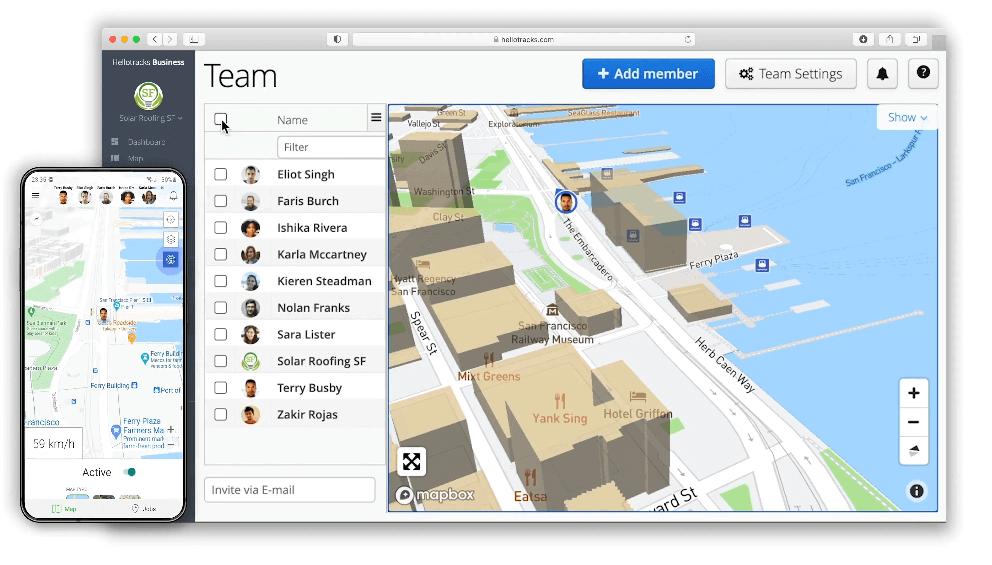The width and height of the screenshot is (992, 565).
Task: Open the member table column menu
Action: (376, 118)
